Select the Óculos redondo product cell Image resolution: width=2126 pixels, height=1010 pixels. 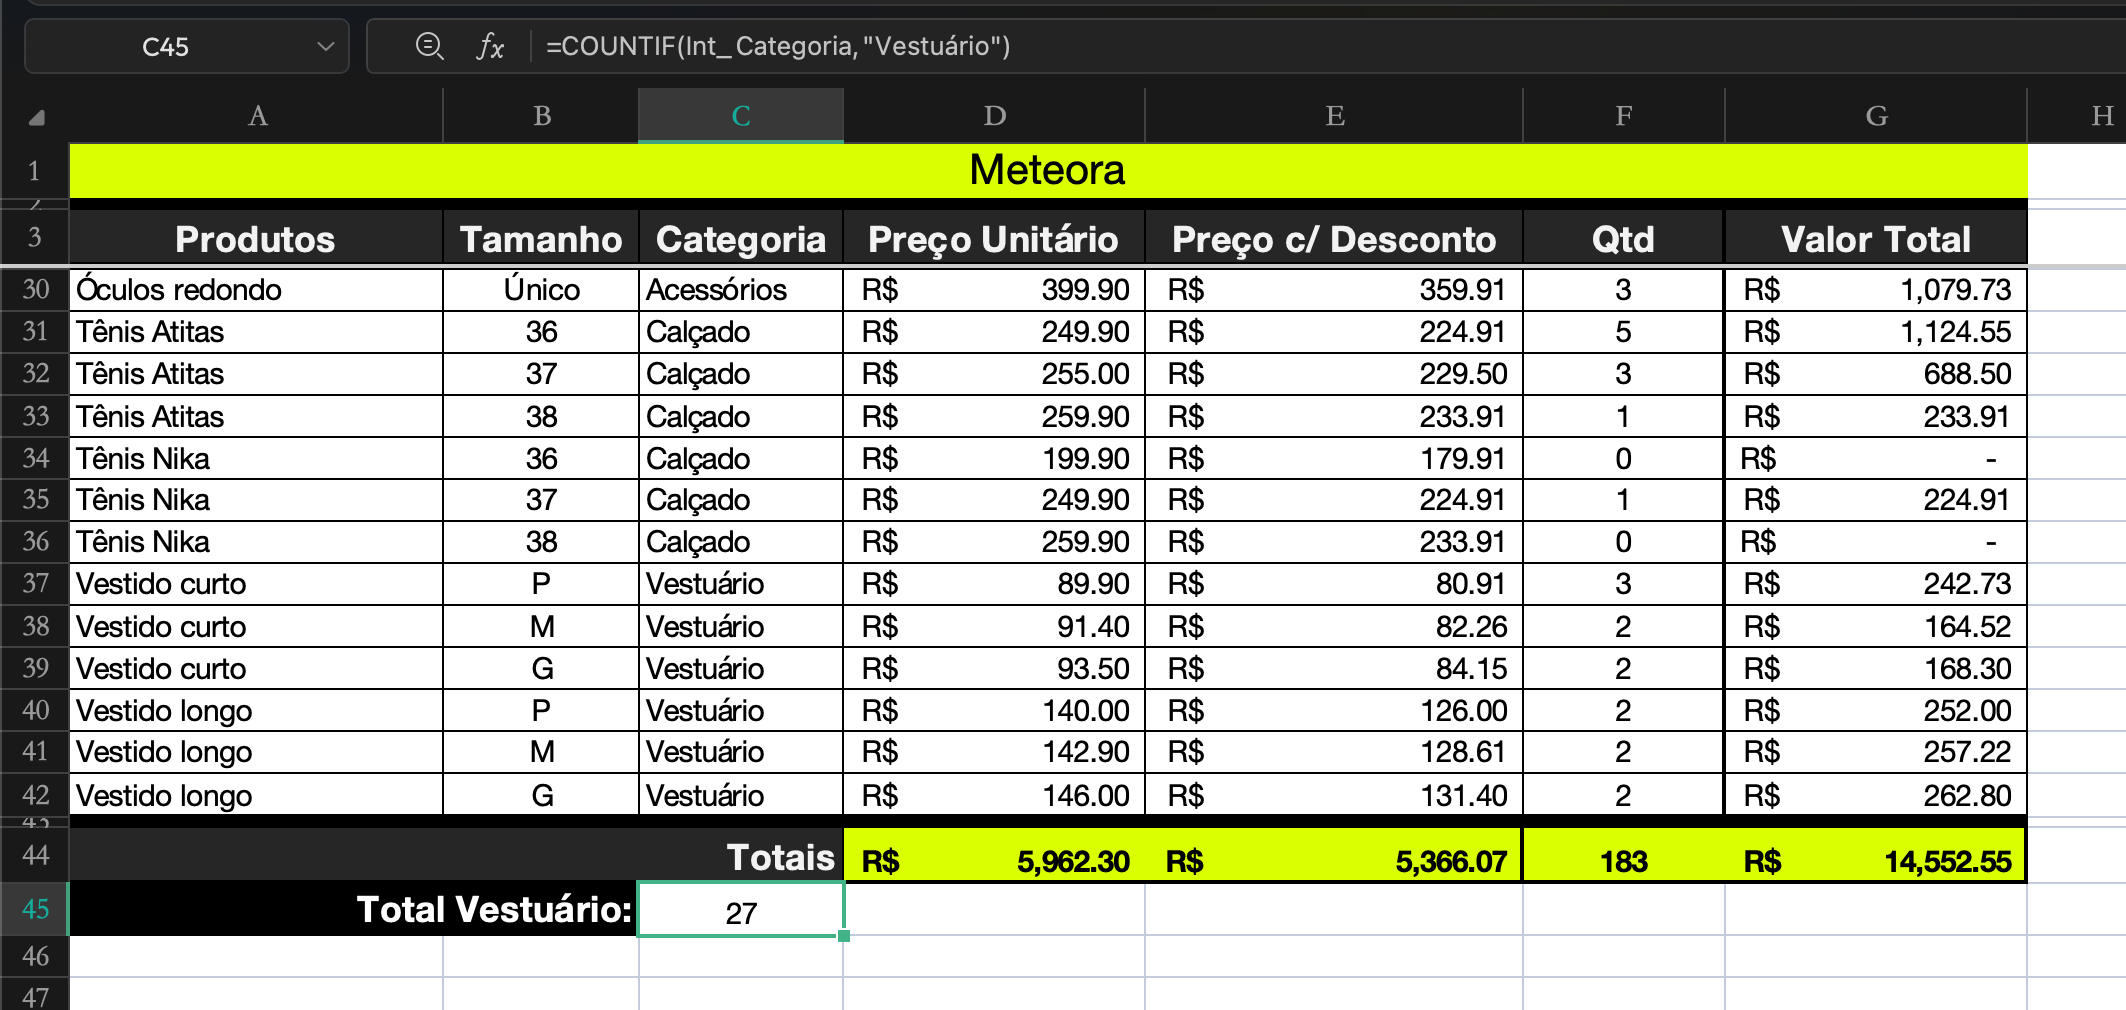[256, 289]
